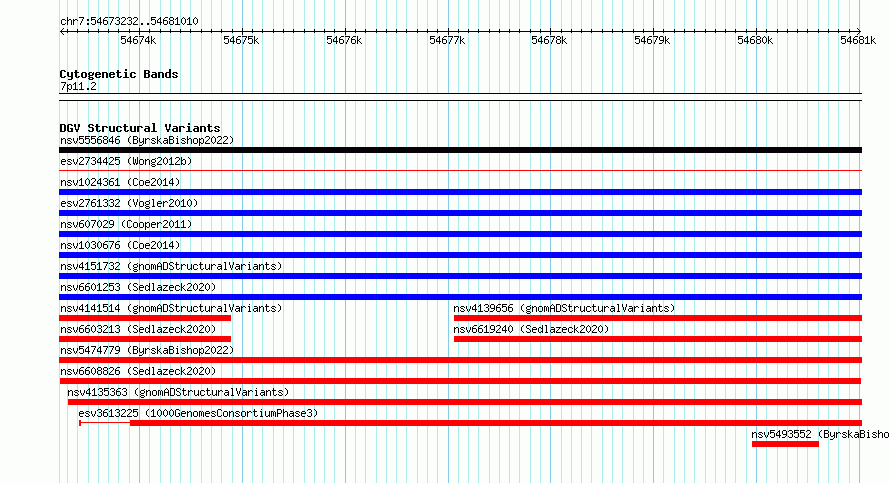The height and width of the screenshot is (483, 890).
Task: Open variant esv3613225 (1000GenomesConsortiumPhase3) label
Action: coord(198,413)
